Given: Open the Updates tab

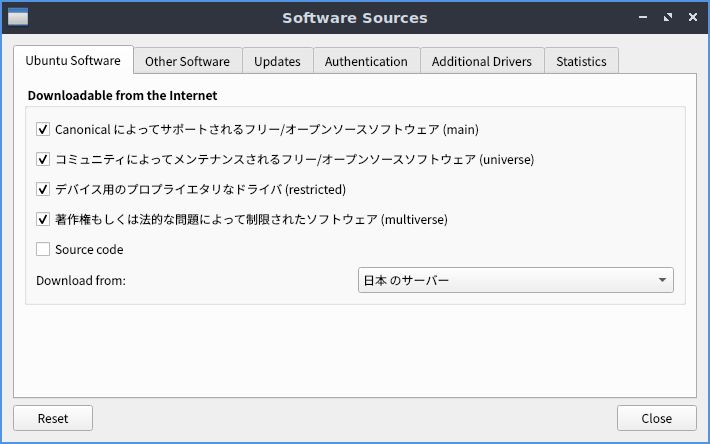Looking at the screenshot, I should coord(277,61).
